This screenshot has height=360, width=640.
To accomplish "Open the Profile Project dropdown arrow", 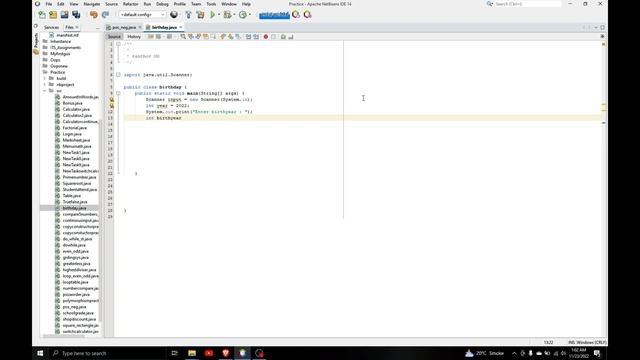I will (249, 15).
